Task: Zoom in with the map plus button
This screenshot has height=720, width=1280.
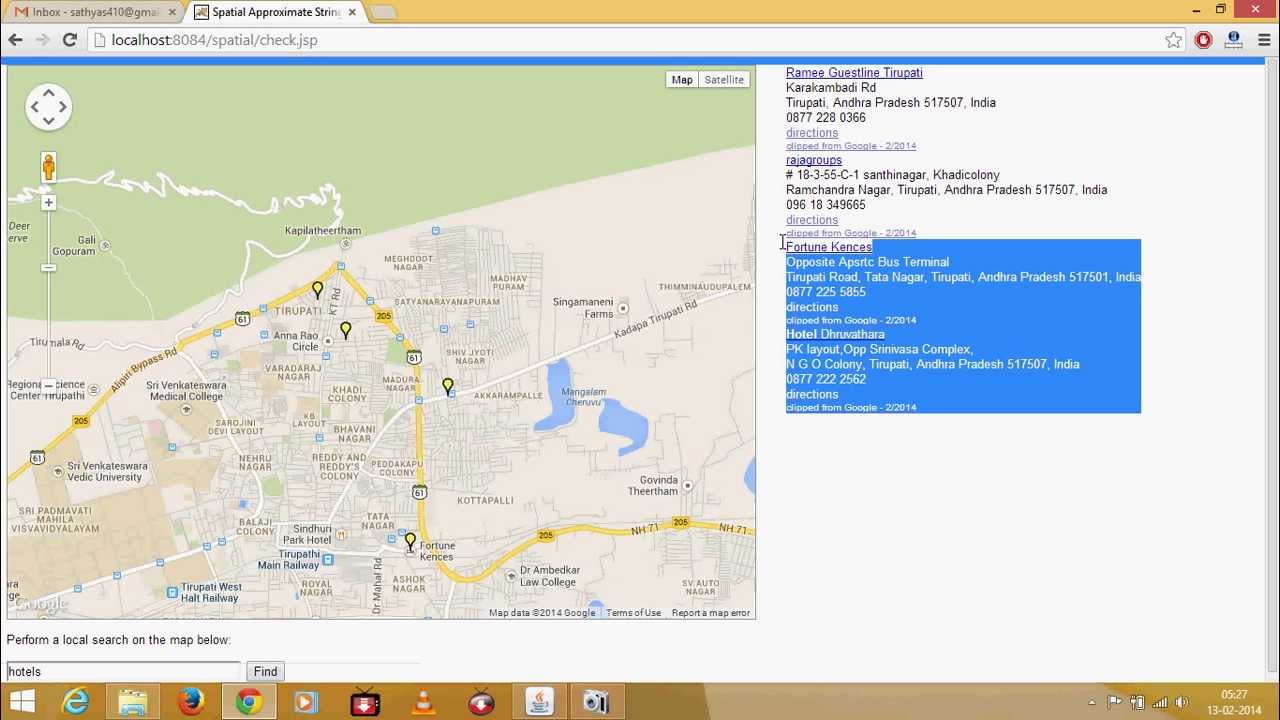Action: click(48, 203)
